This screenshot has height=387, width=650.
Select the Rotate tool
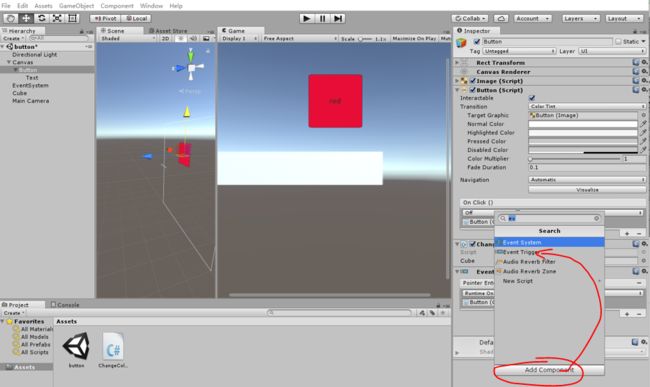tap(41, 18)
